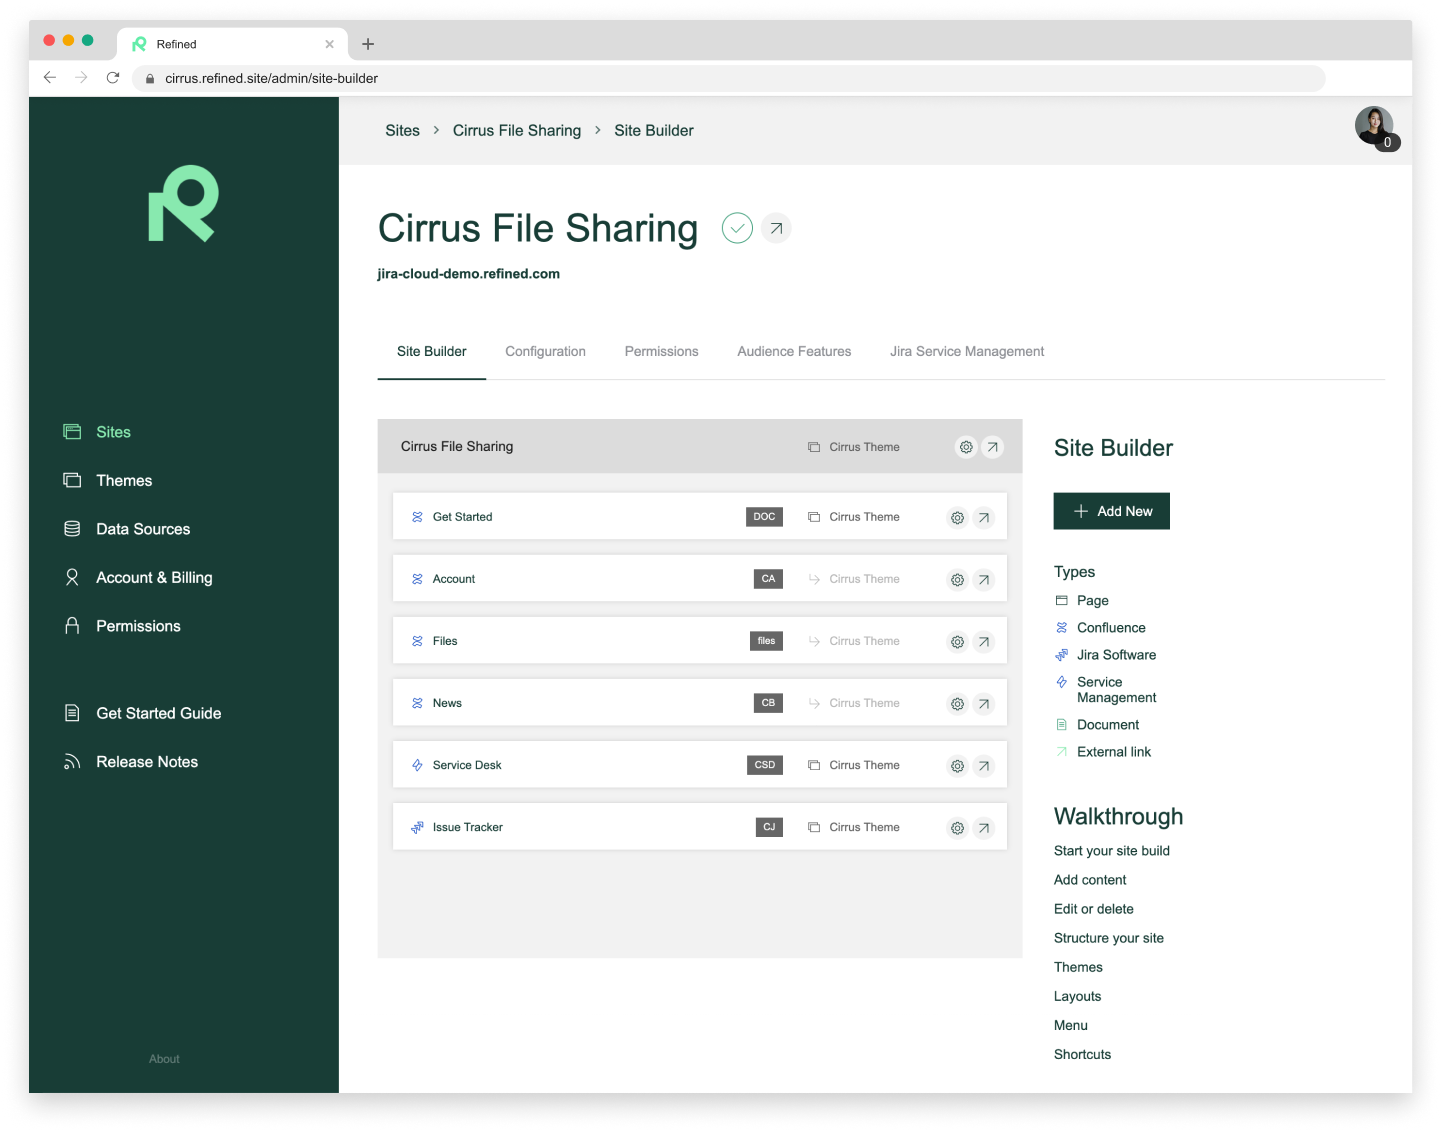
Task: Open the settings gear on the News row
Action: click(x=957, y=703)
